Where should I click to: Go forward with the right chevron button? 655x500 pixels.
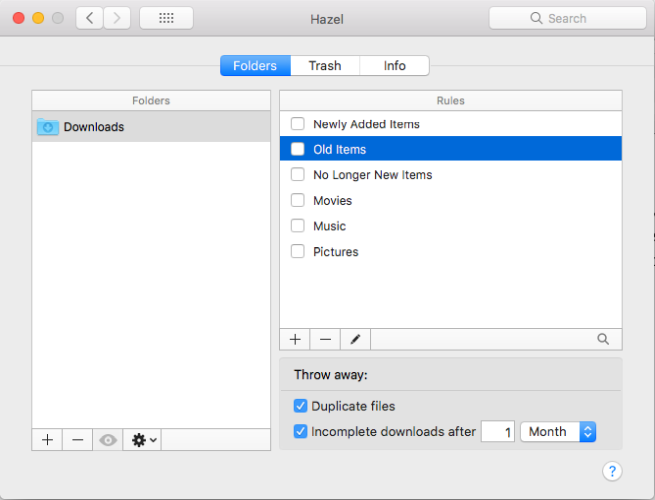coord(117,18)
